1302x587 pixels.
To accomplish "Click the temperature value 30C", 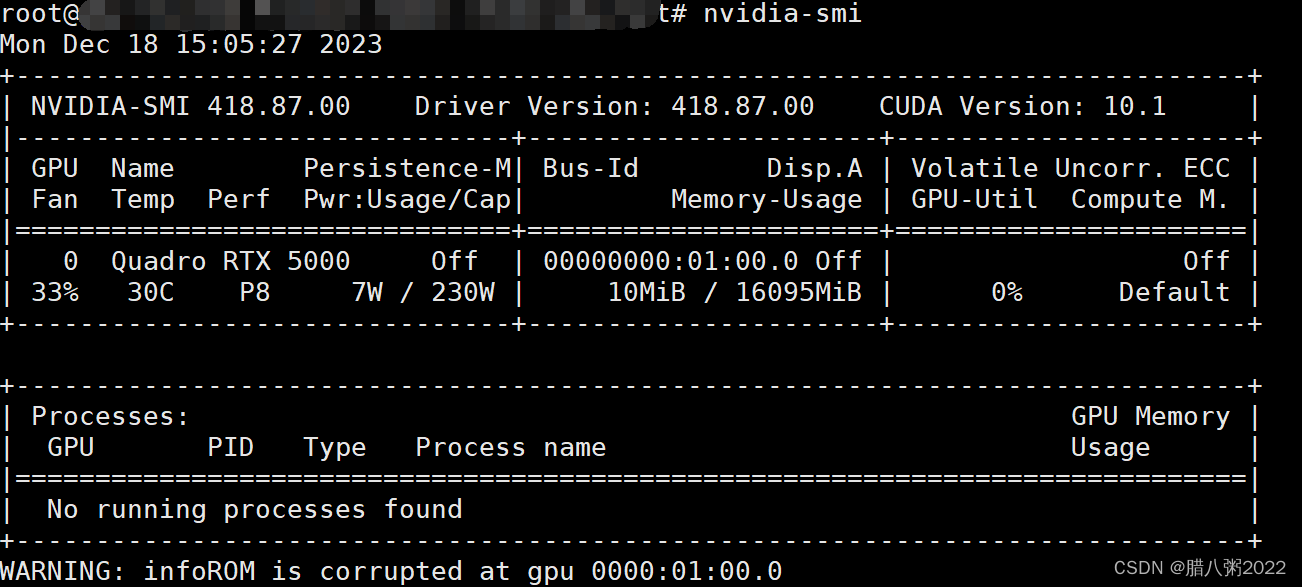I will click(x=151, y=292).
